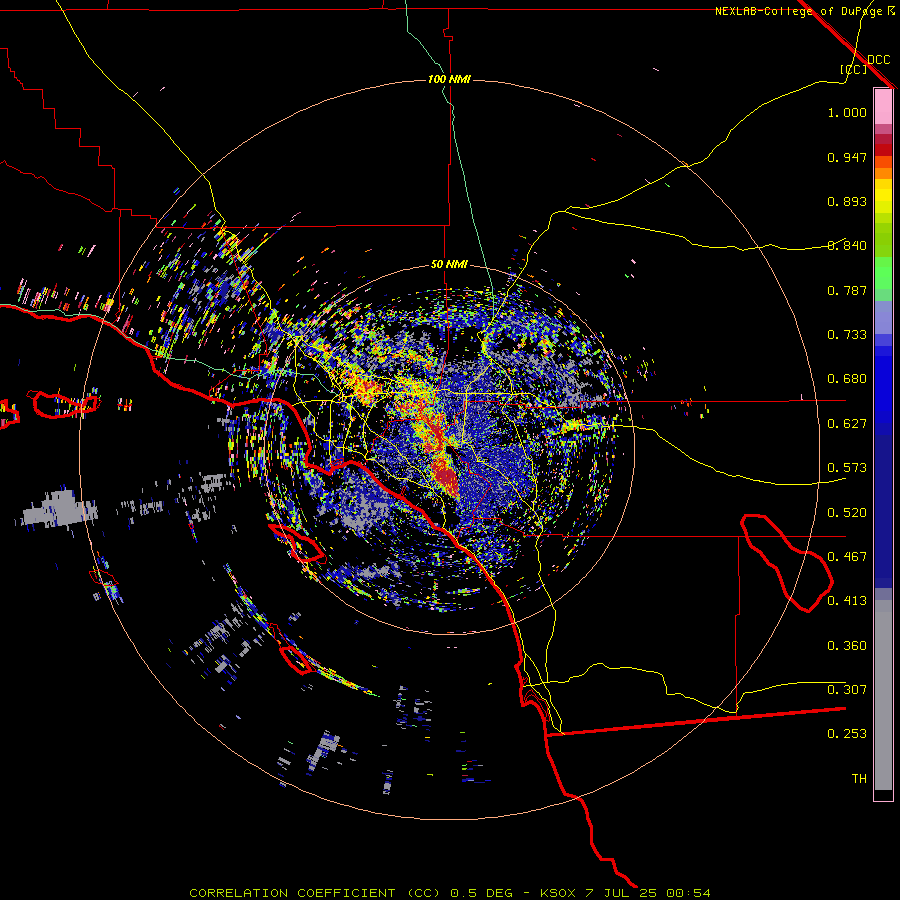Click the 0.467 scale value
The image size is (900, 900).
(x=847, y=557)
